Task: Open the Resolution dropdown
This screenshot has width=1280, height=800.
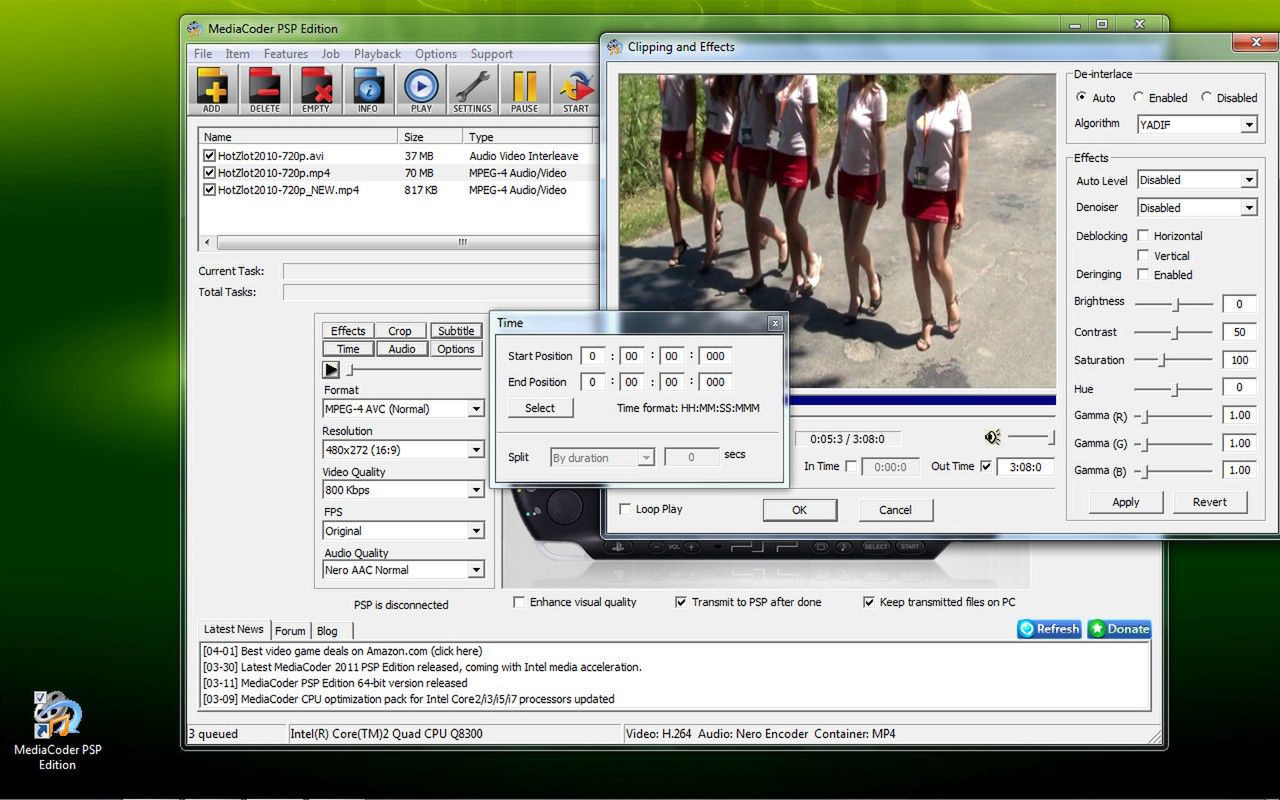Action: (x=403, y=450)
